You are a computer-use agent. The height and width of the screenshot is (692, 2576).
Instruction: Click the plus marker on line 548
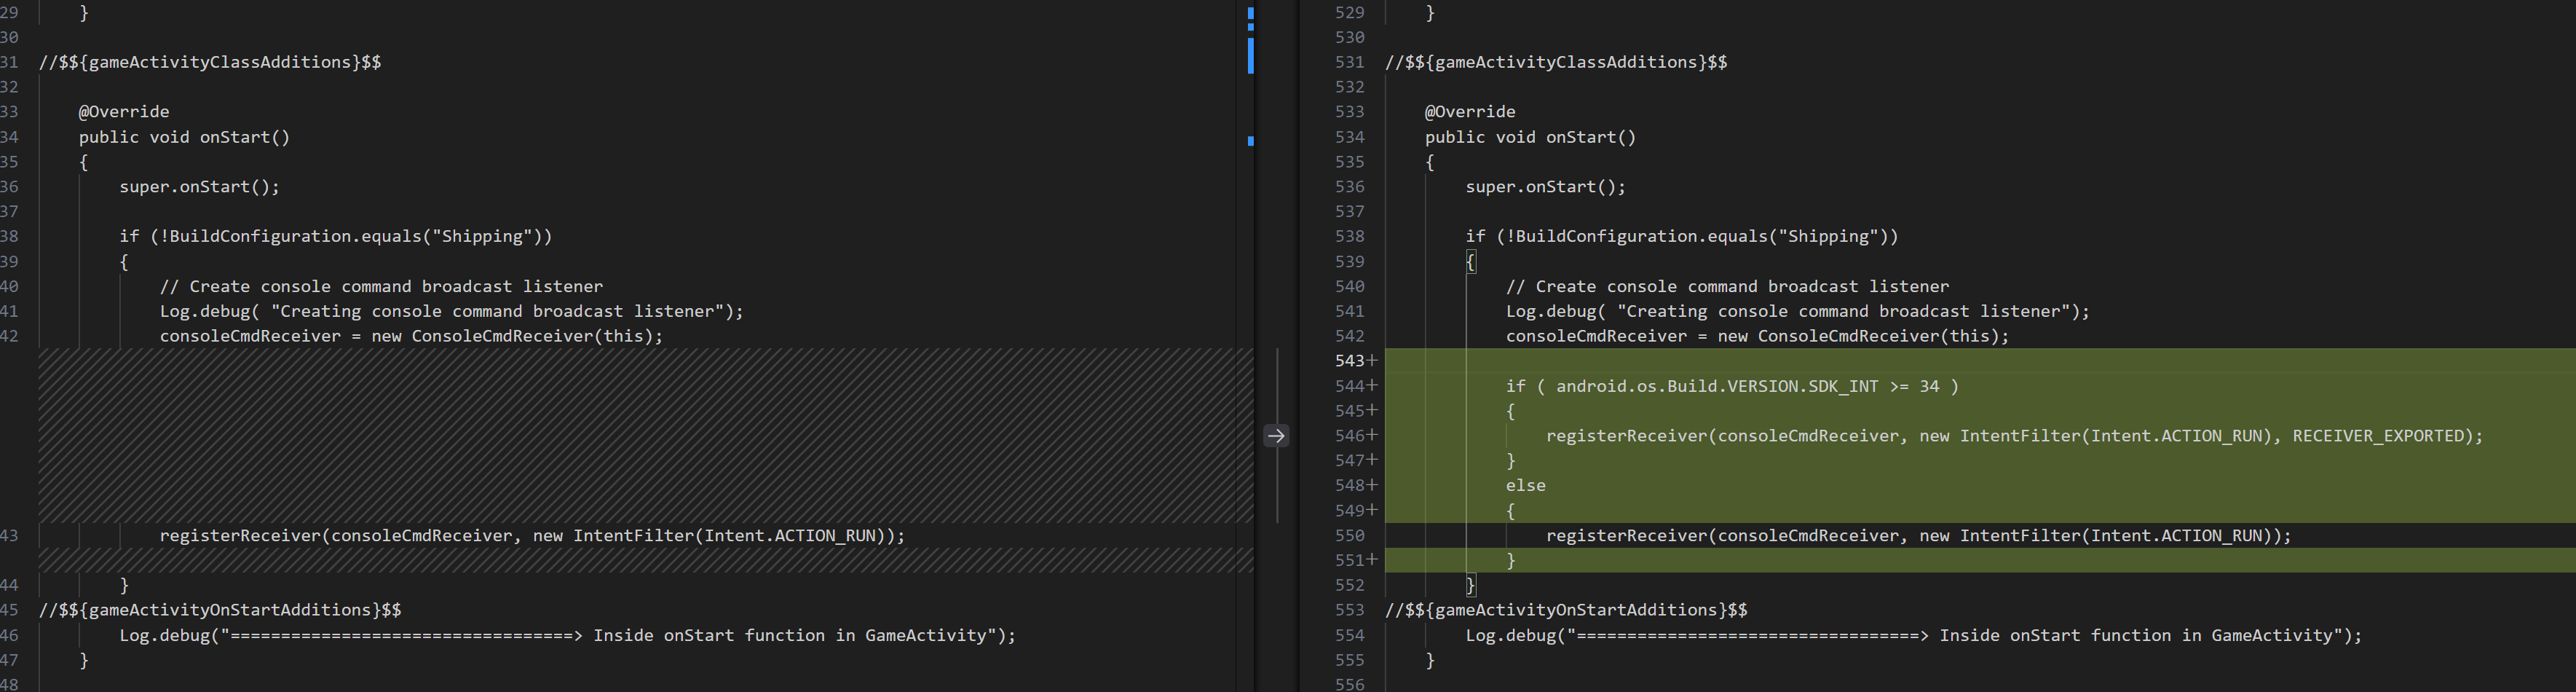point(1372,485)
